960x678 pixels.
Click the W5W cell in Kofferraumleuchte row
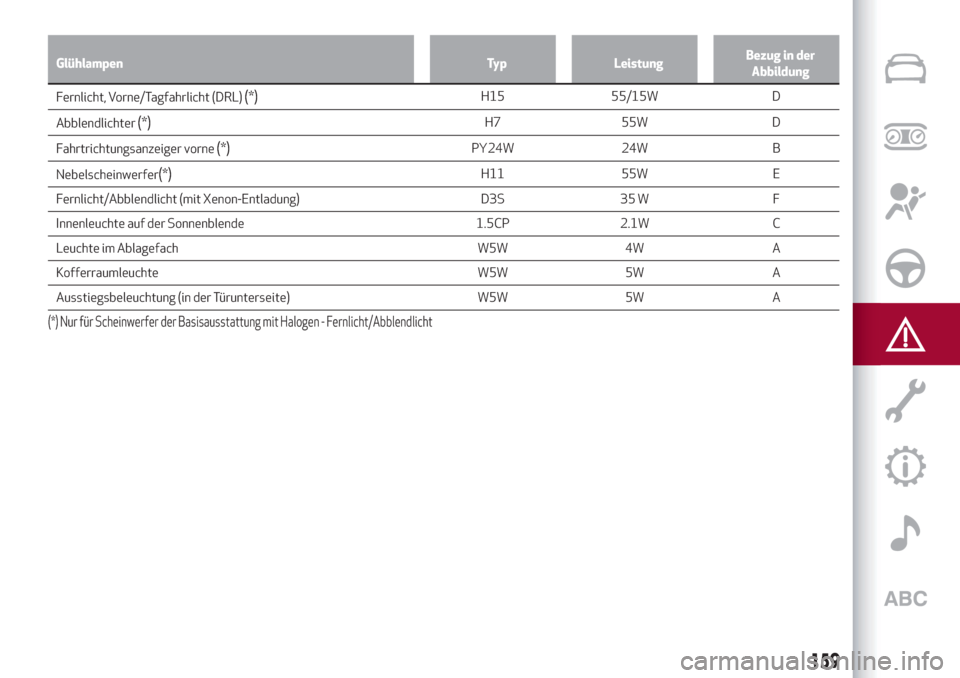pos(492,272)
